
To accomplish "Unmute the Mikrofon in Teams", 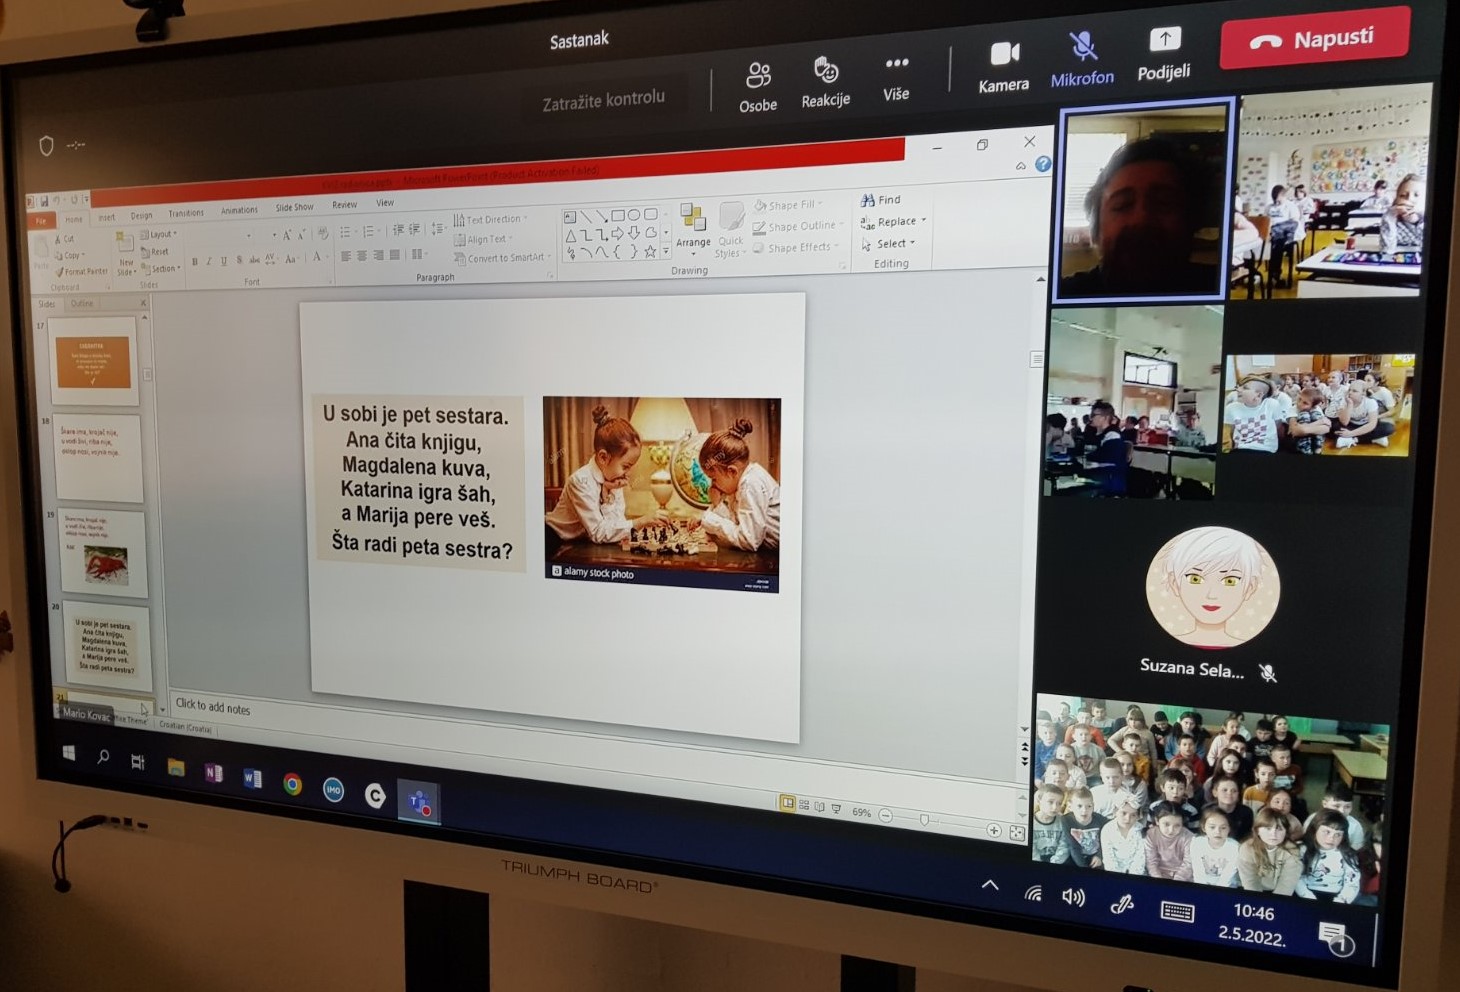I will tap(1082, 60).
